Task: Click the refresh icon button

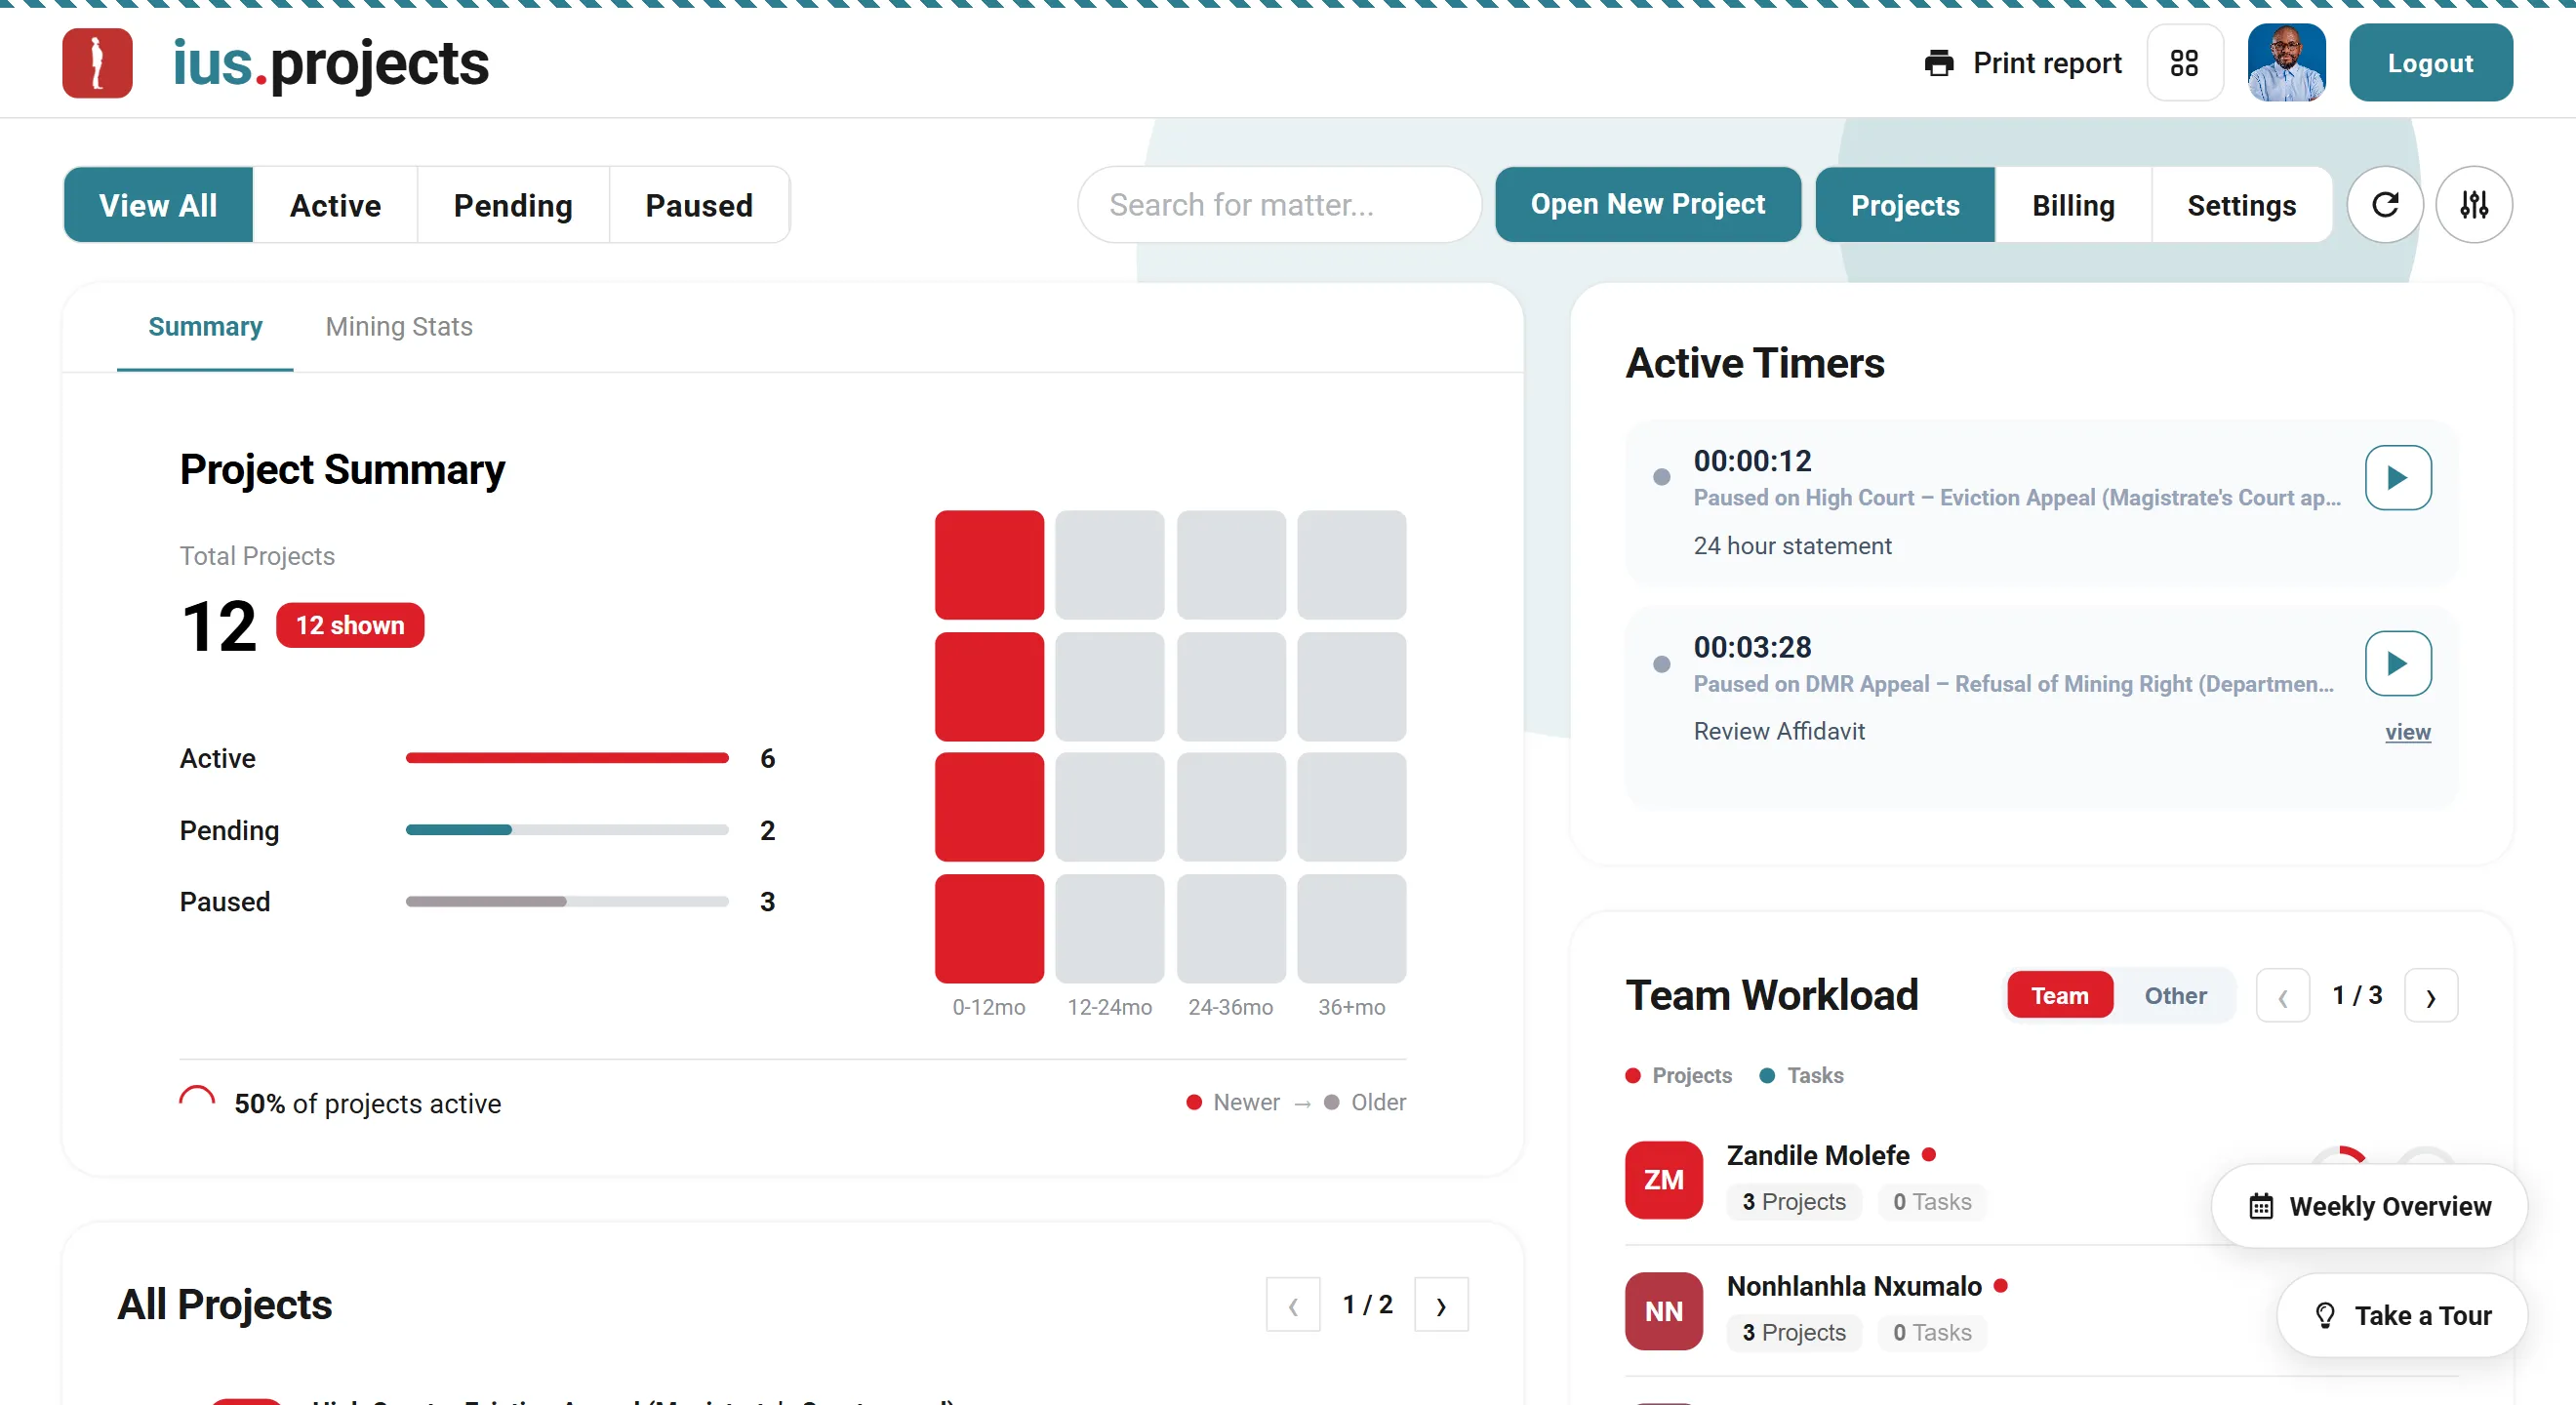Action: [2384, 205]
